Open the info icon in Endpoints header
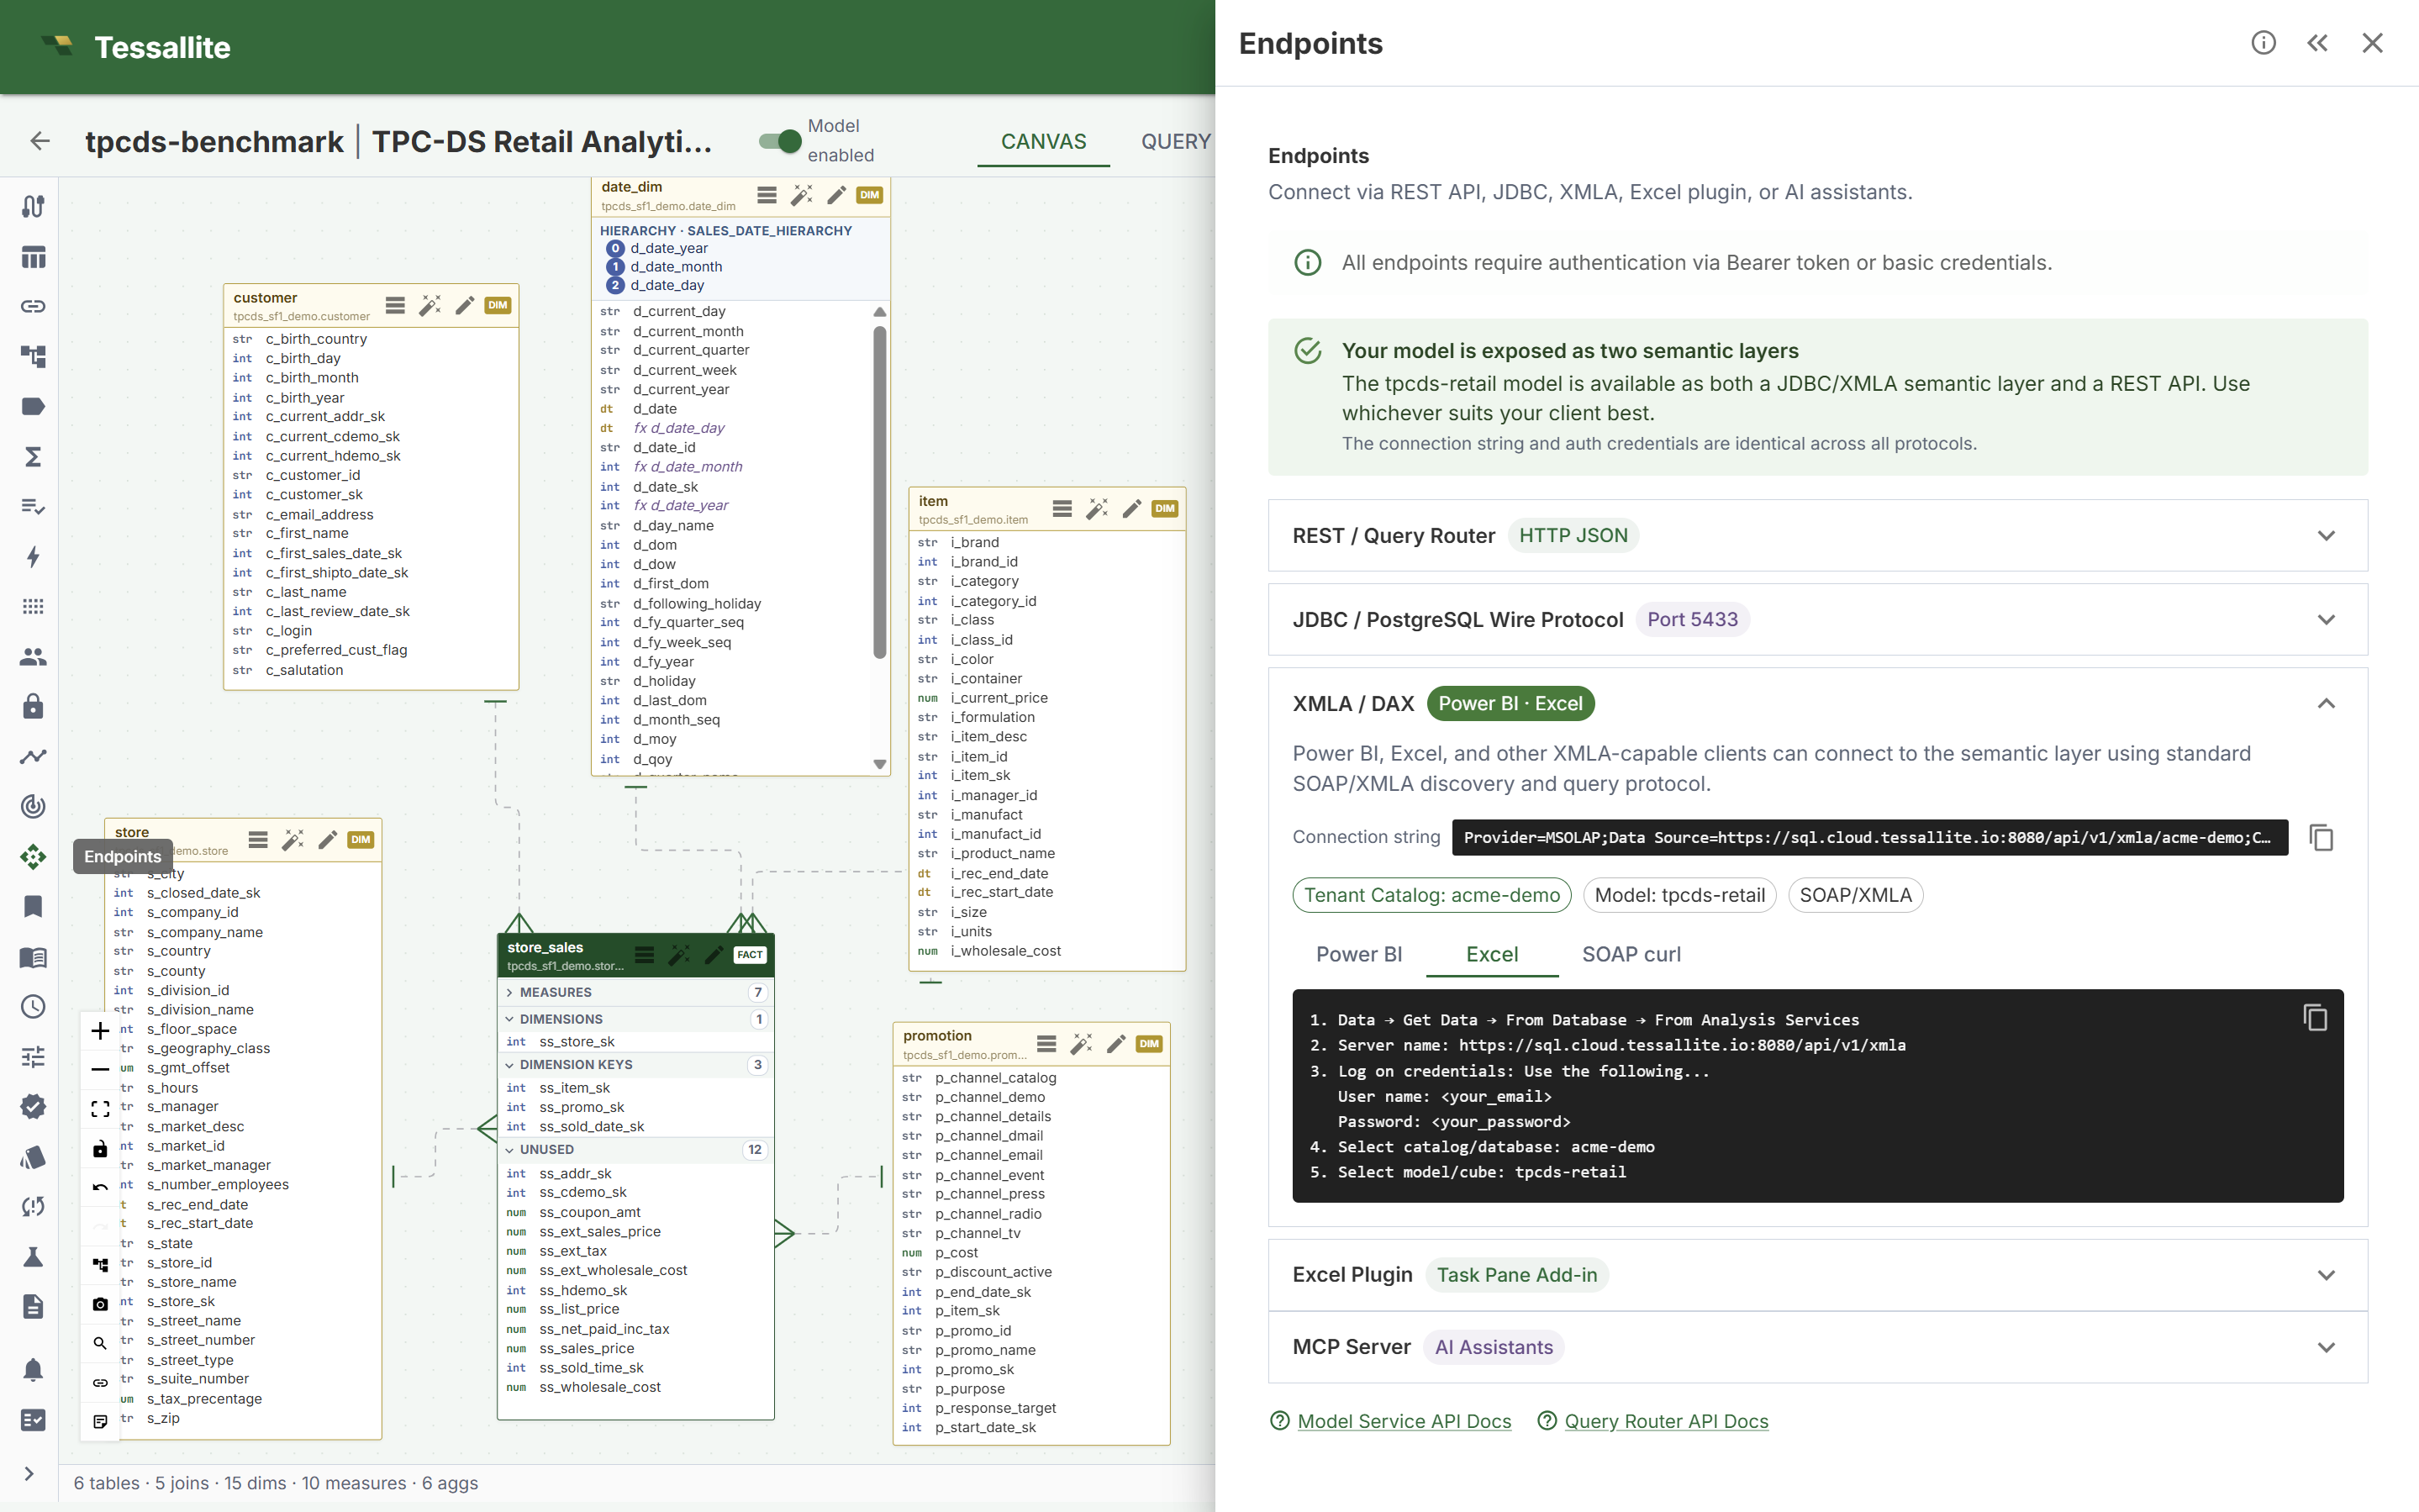2419x1512 pixels. pos(2263,43)
